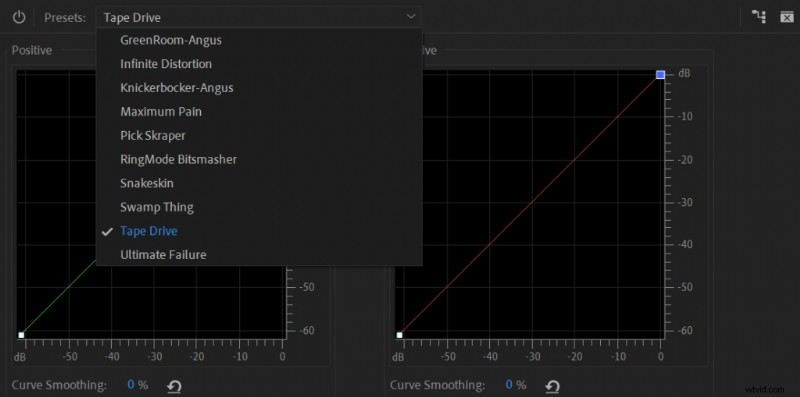The height and width of the screenshot is (397, 800).
Task: Click the channel map routing icon
Action: tap(759, 17)
